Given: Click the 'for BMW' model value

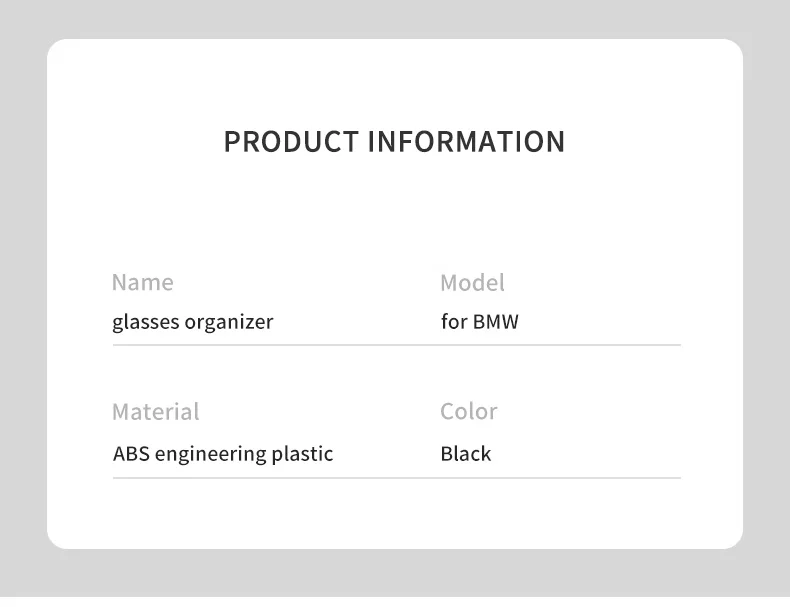Looking at the screenshot, I should click(480, 322).
